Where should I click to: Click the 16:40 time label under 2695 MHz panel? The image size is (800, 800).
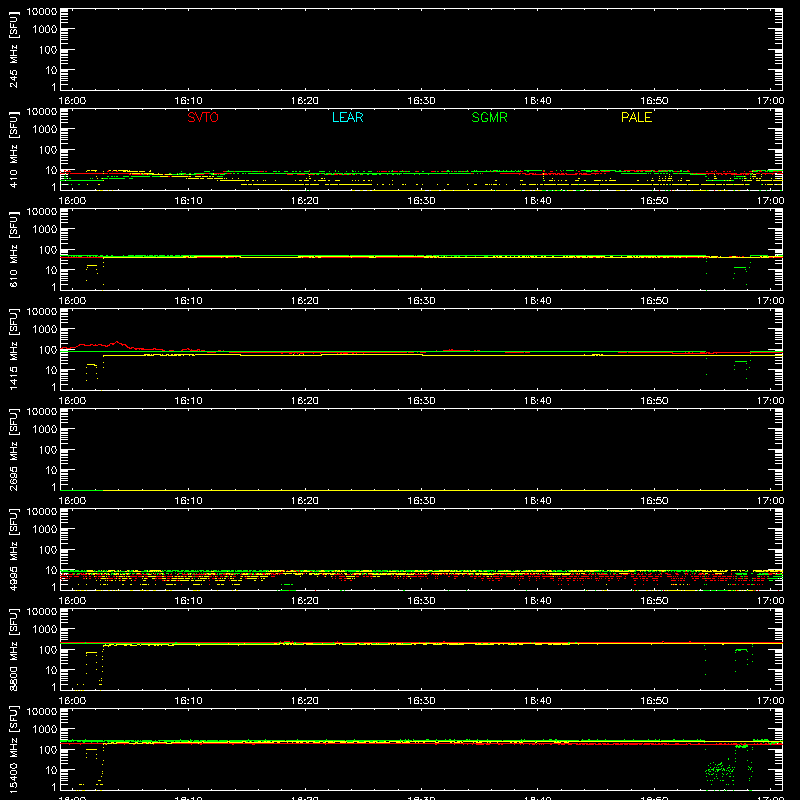538,501
